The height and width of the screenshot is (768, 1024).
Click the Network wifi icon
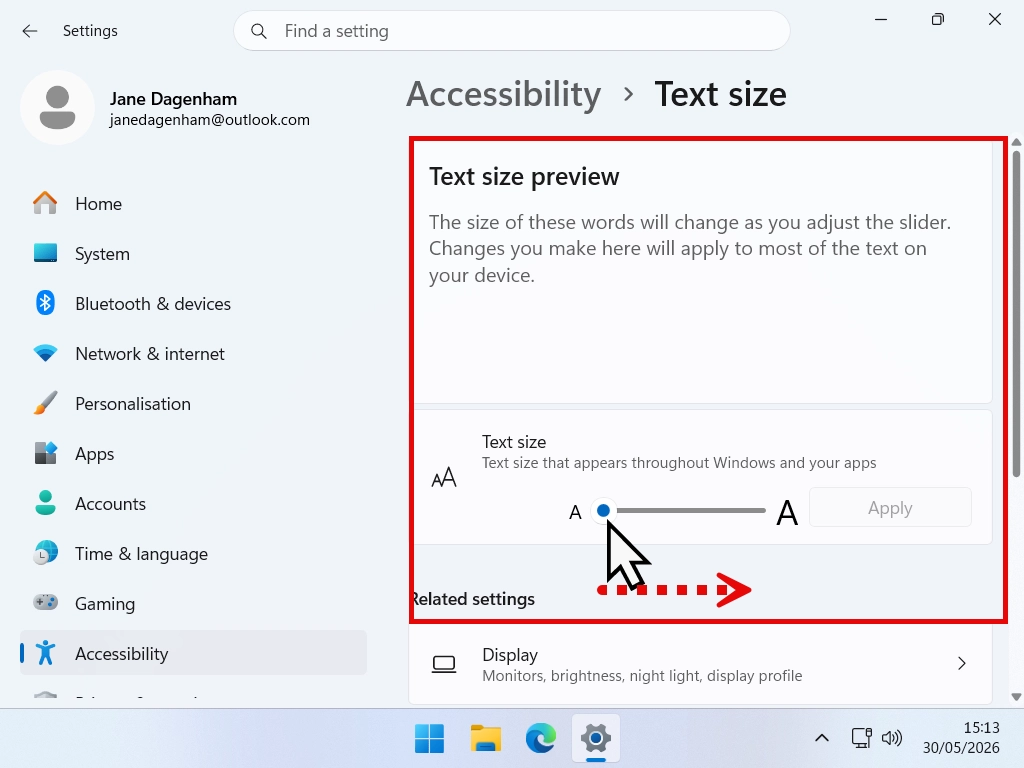click(x=45, y=353)
